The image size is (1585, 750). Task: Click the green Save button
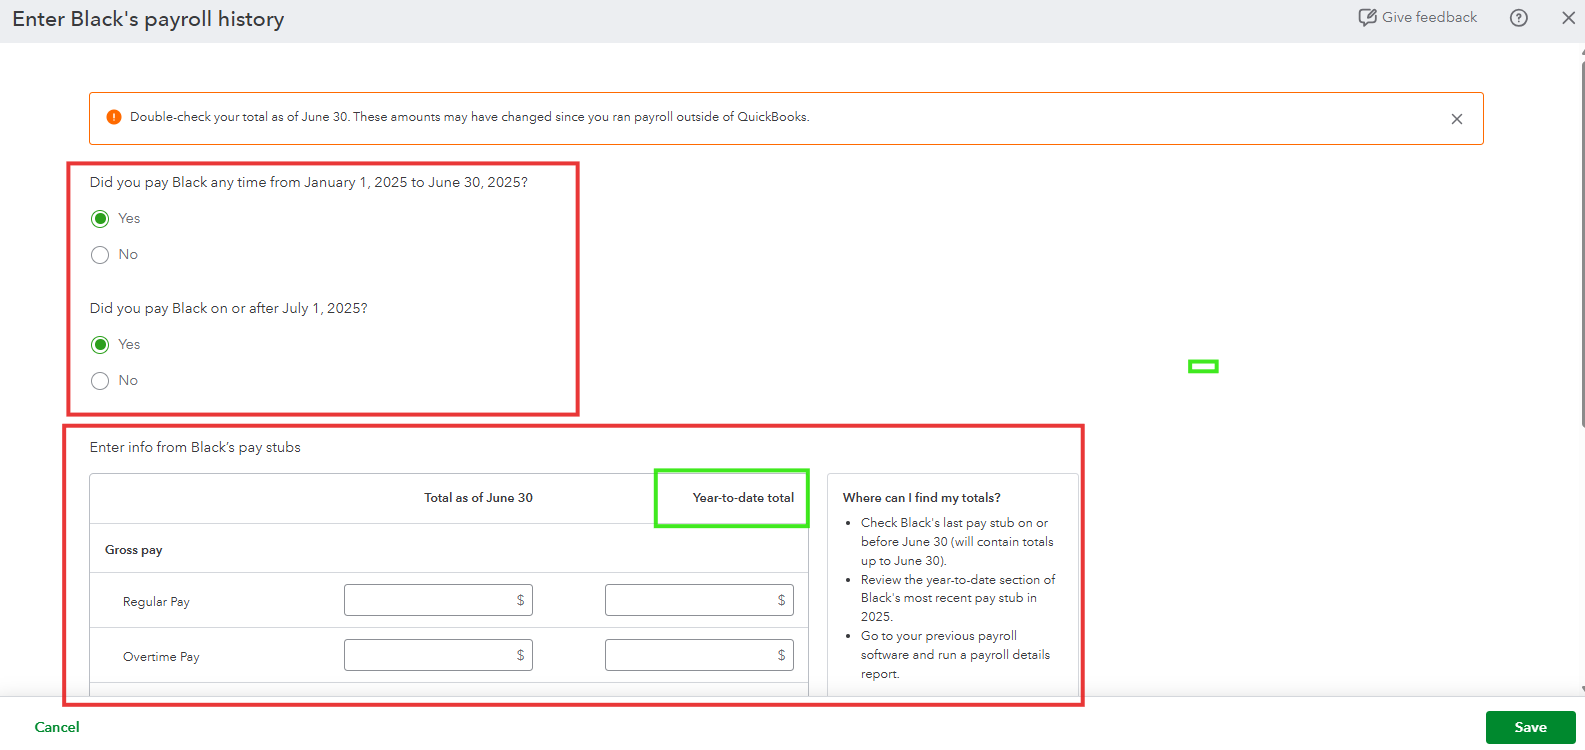coord(1530,727)
